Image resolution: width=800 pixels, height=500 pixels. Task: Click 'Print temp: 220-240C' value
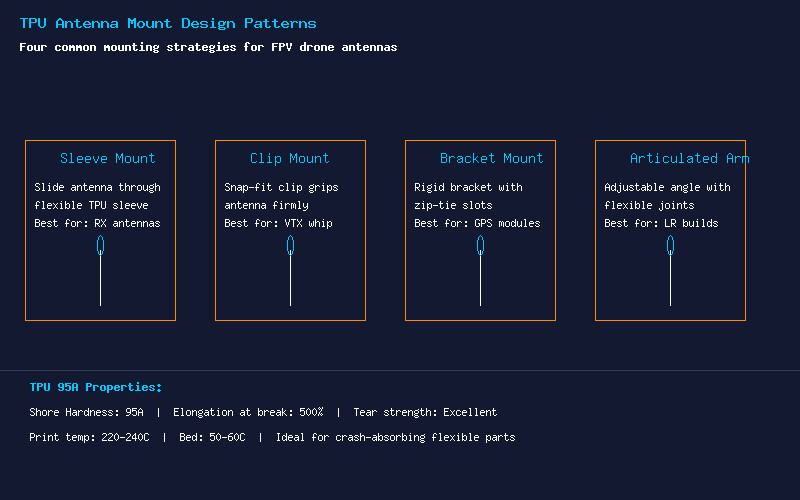(x=89, y=437)
